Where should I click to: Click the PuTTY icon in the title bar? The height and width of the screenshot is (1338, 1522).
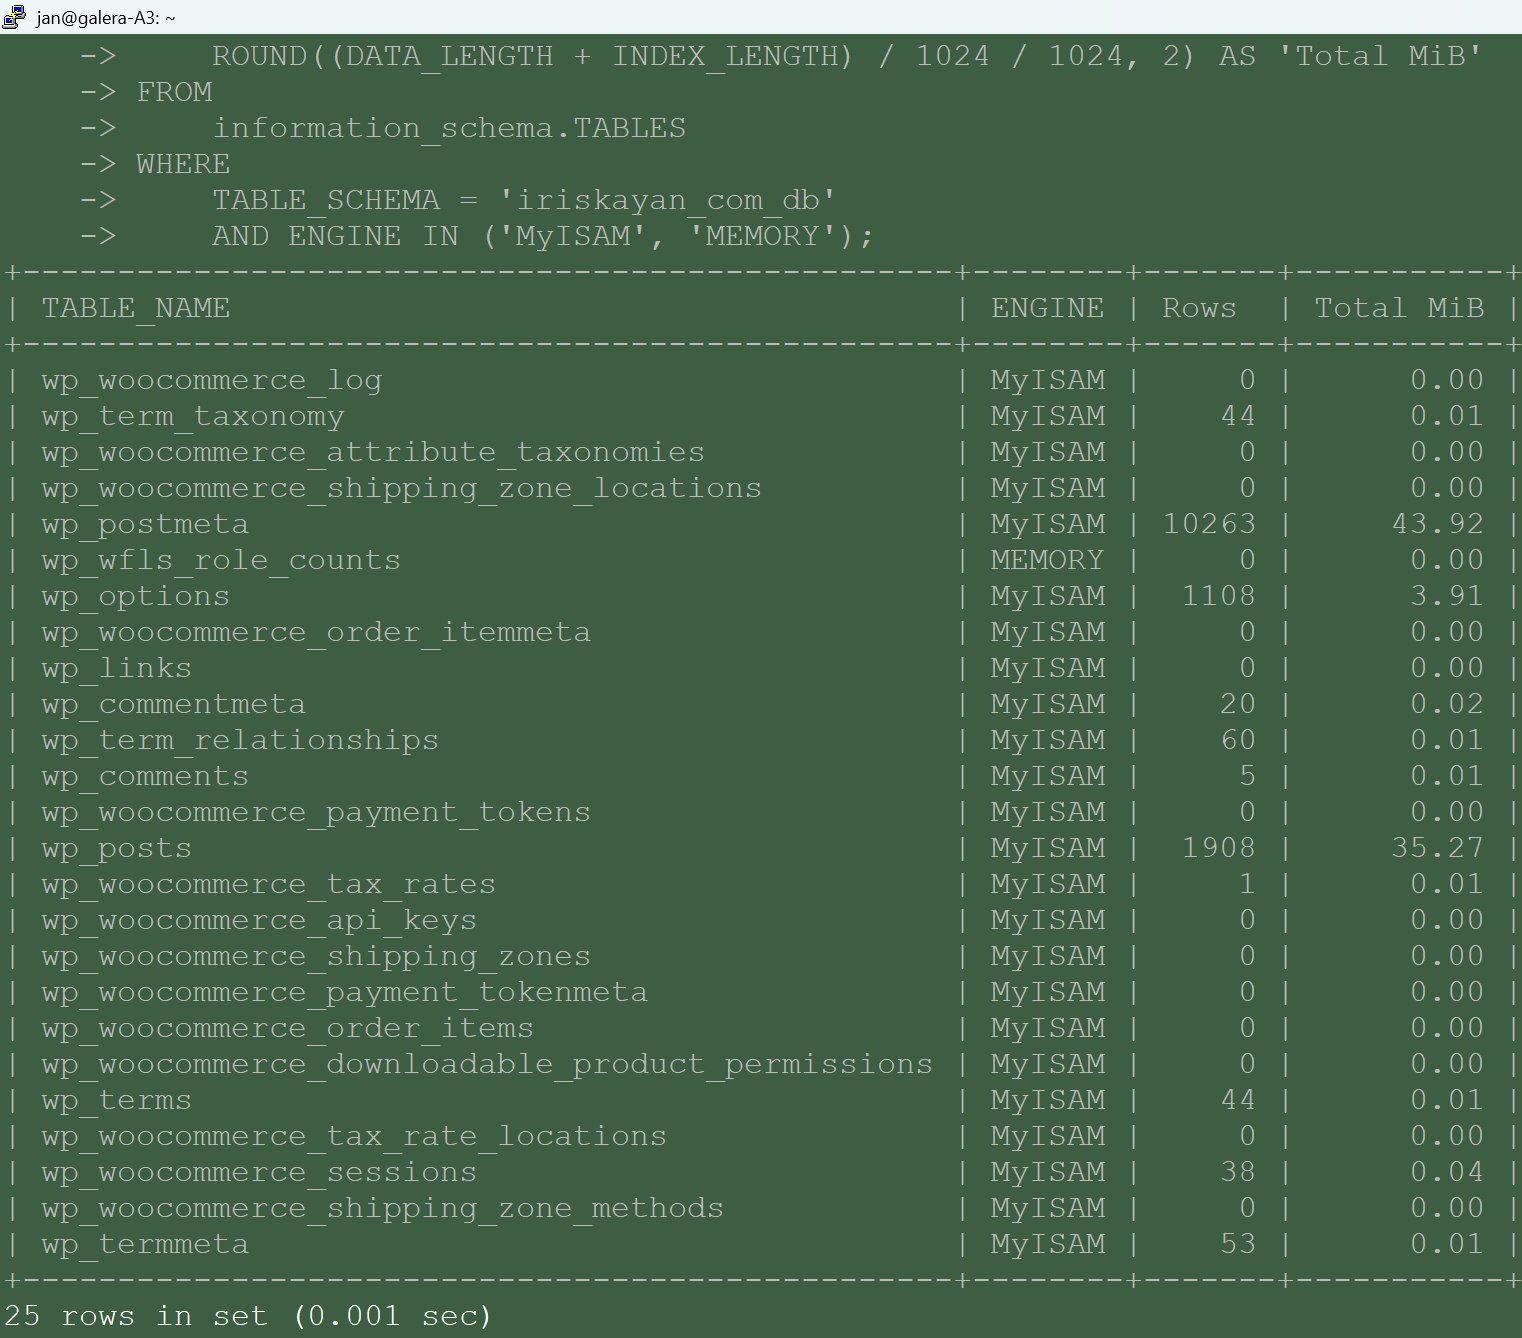(x=14, y=17)
